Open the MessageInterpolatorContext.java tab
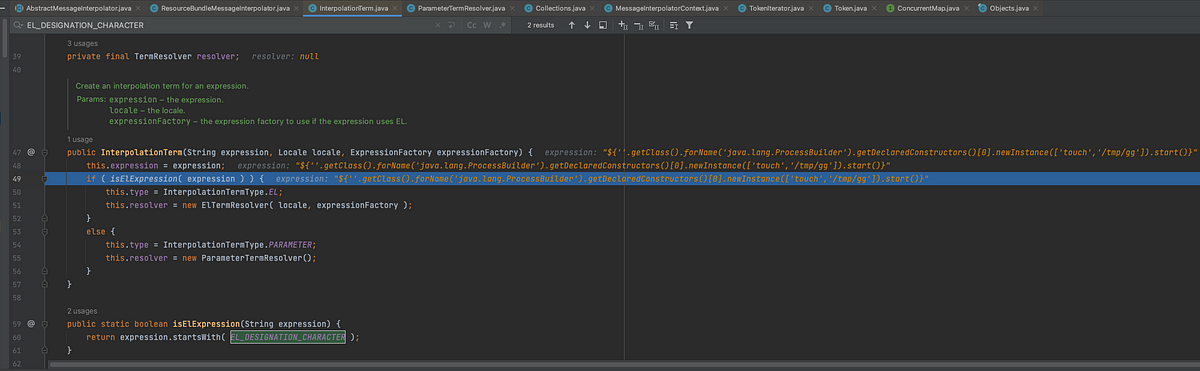The width and height of the screenshot is (1200, 371). 665,8
